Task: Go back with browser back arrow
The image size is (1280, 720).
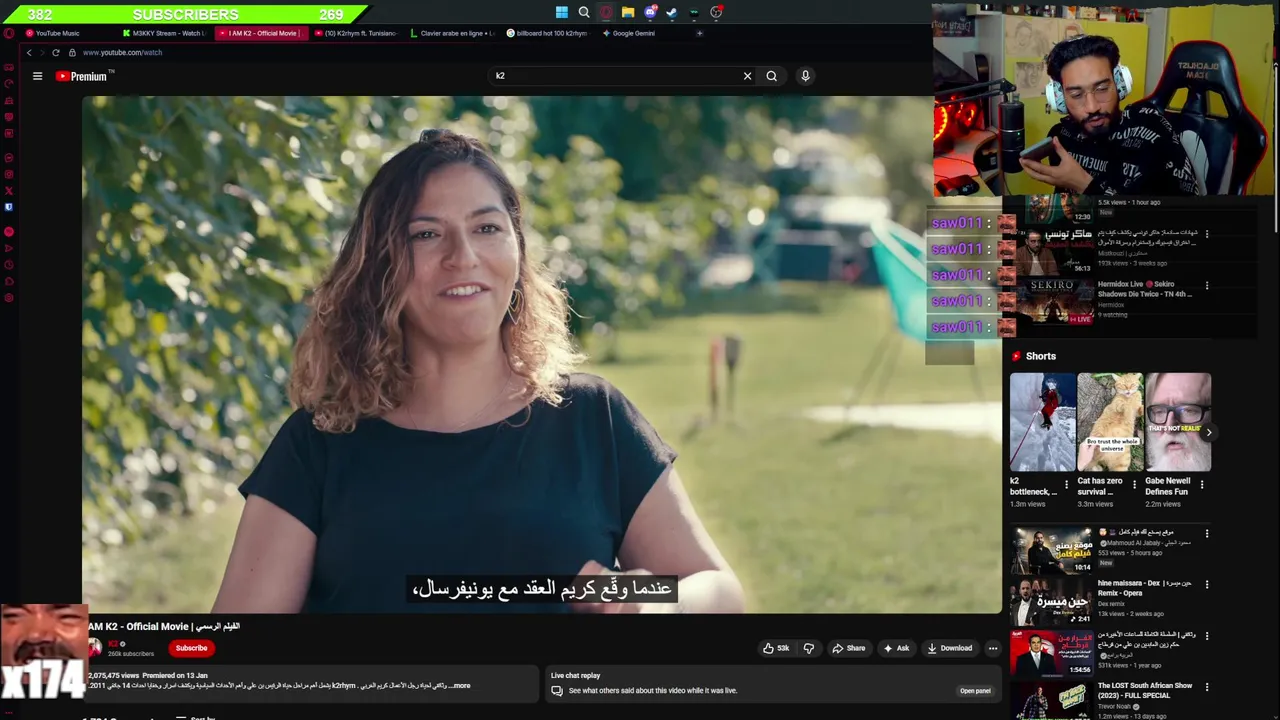Action: point(29,52)
